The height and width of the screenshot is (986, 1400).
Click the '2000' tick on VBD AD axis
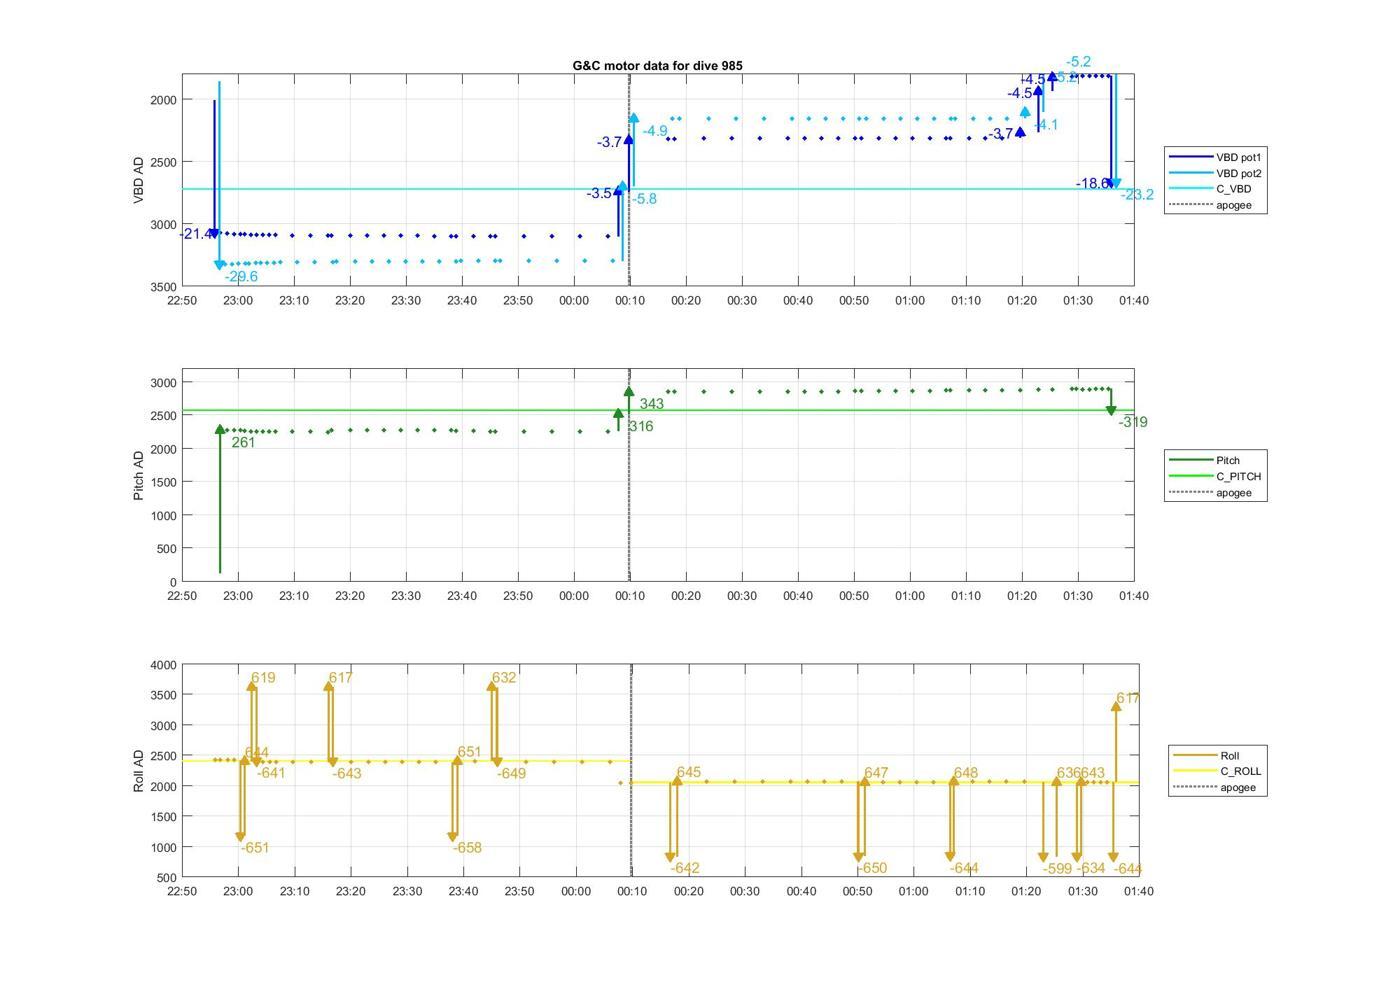point(163,100)
